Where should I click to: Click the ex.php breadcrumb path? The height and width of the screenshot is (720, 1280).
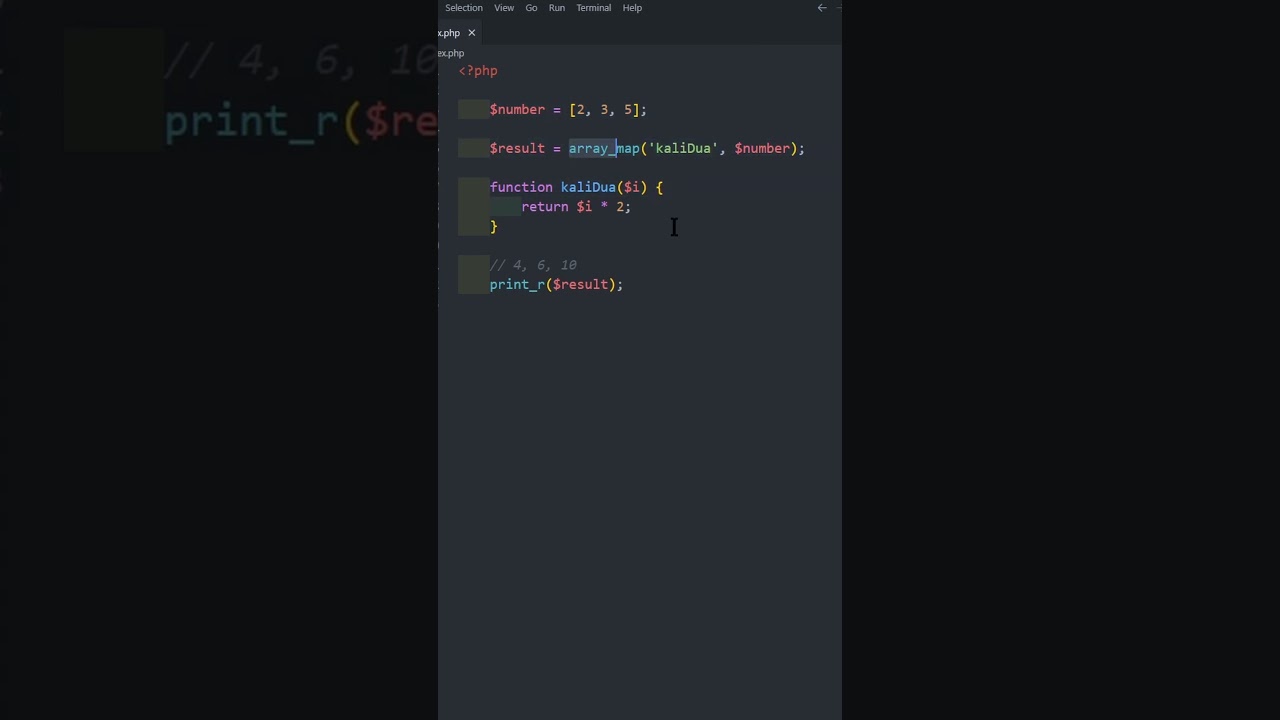(451, 53)
